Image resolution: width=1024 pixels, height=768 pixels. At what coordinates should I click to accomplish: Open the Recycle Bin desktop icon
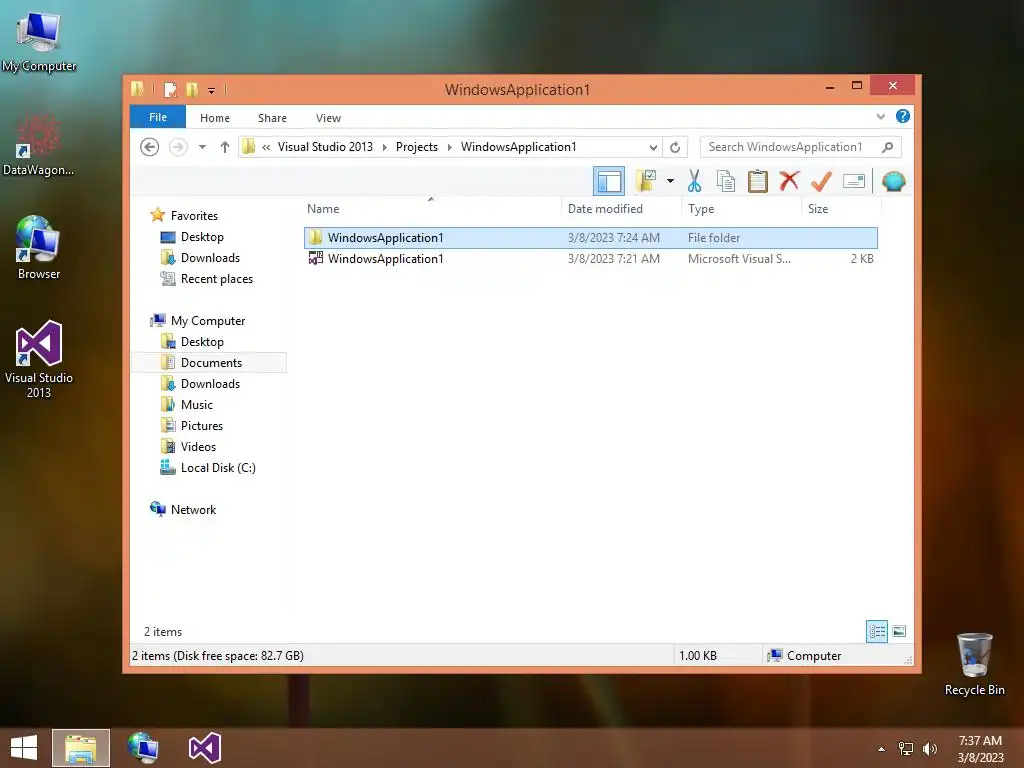click(974, 664)
